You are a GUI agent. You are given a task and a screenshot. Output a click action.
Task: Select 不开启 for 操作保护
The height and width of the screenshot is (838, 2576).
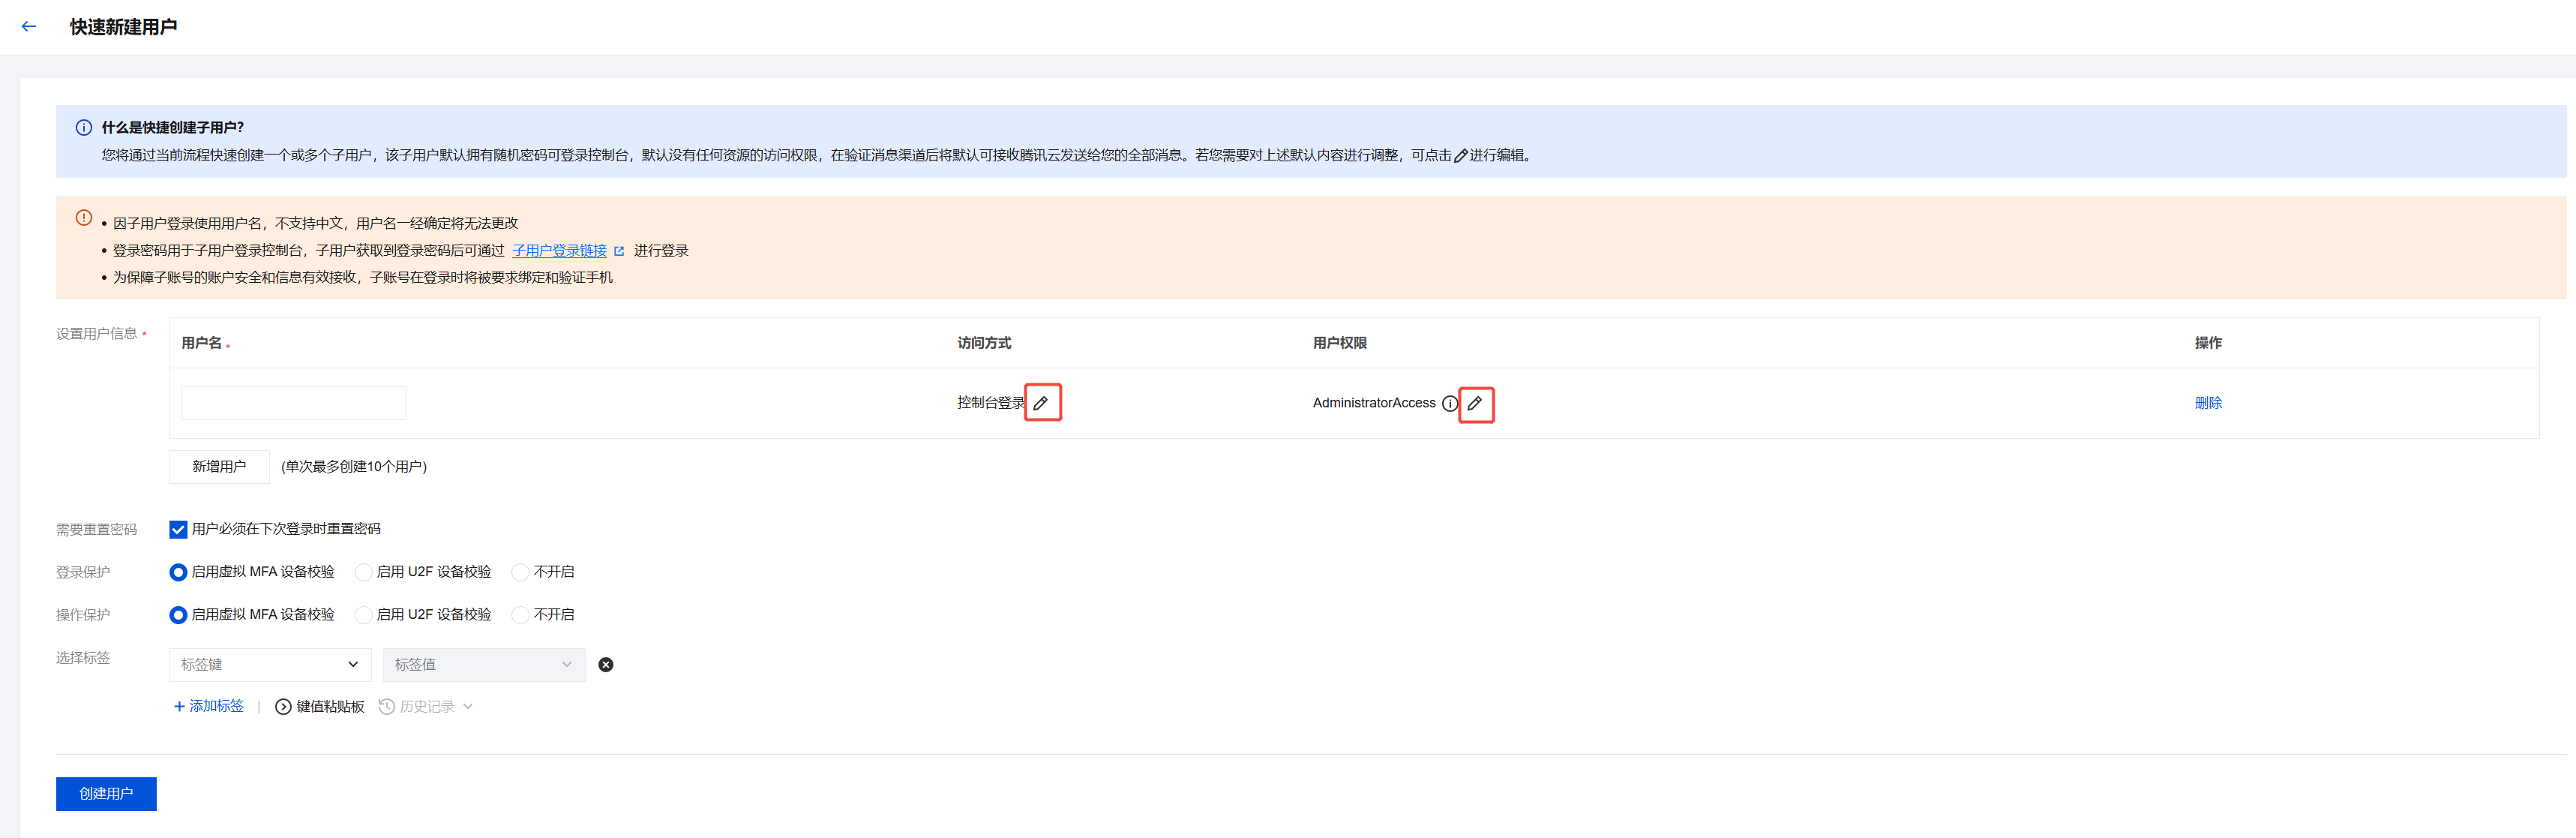pyautogui.click(x=520, y=616)
